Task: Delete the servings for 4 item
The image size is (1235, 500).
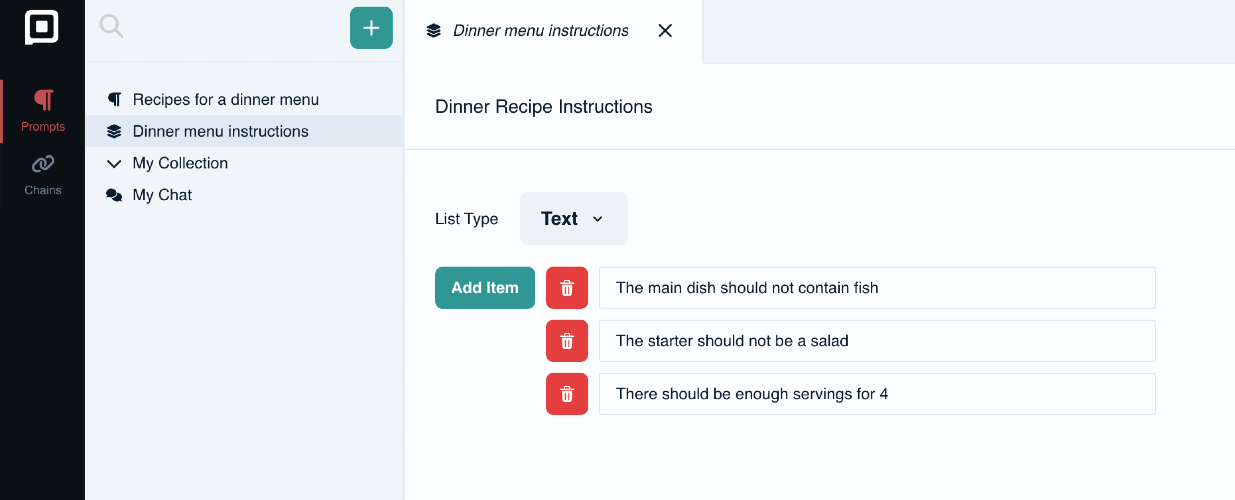Action: coord(567,394)
